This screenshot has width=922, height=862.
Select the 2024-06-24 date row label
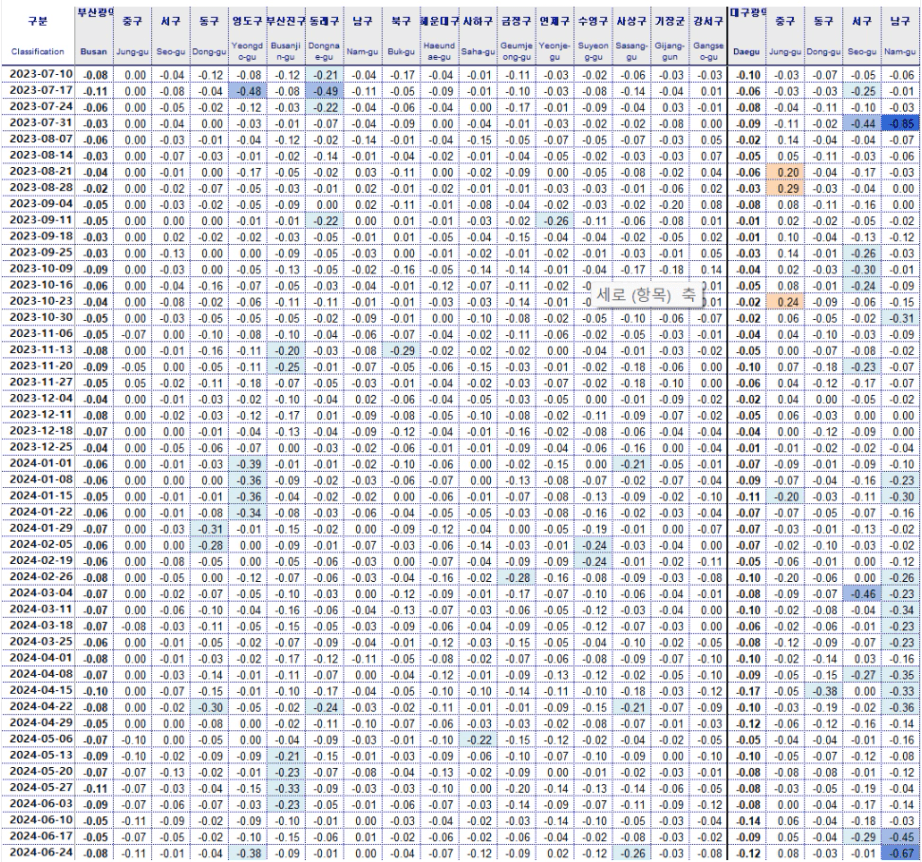(x=41, y=852)
